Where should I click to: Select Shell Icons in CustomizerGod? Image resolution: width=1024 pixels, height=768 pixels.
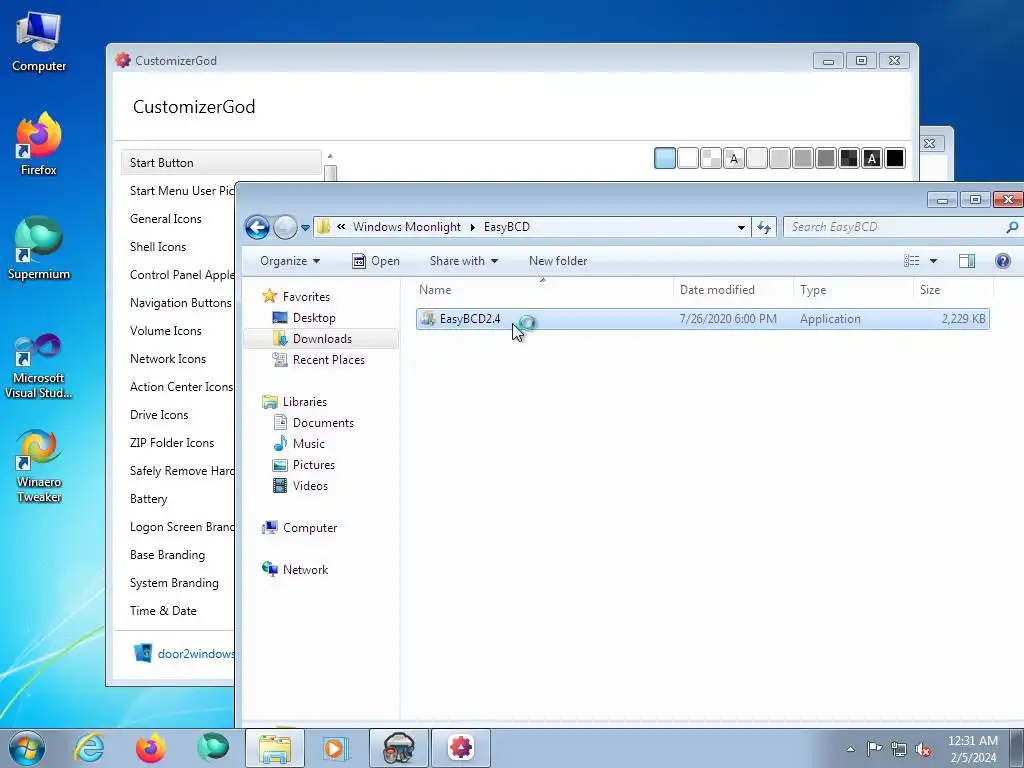(157, 247)
